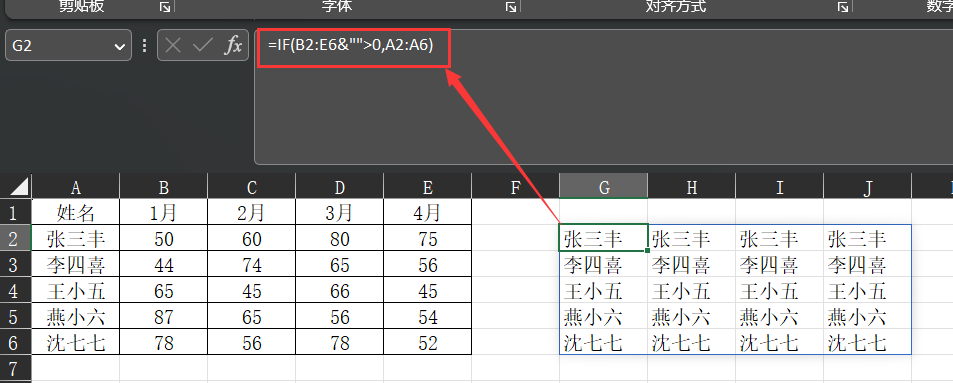Click the cell with value 54

[x=427, y=316]
